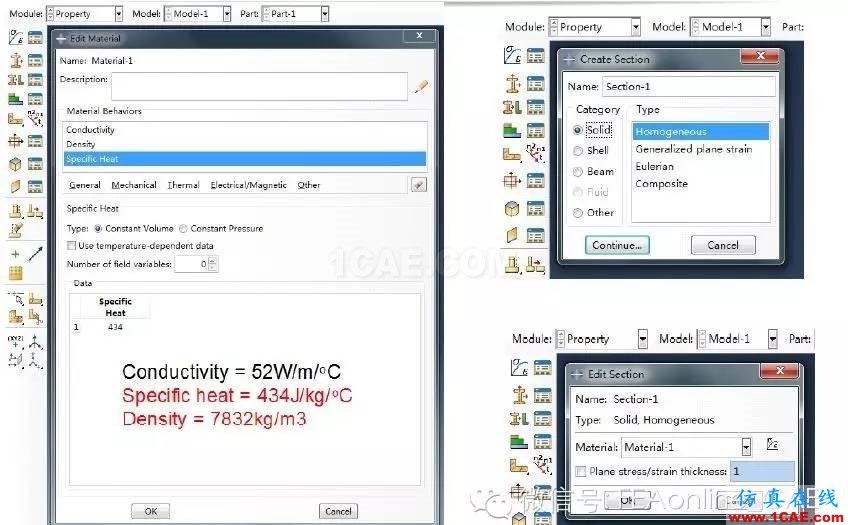This screenshot has width=848, height=525.
Task: Open Section Manager icon beside Edit Material dialog
Action: (35, 59)
